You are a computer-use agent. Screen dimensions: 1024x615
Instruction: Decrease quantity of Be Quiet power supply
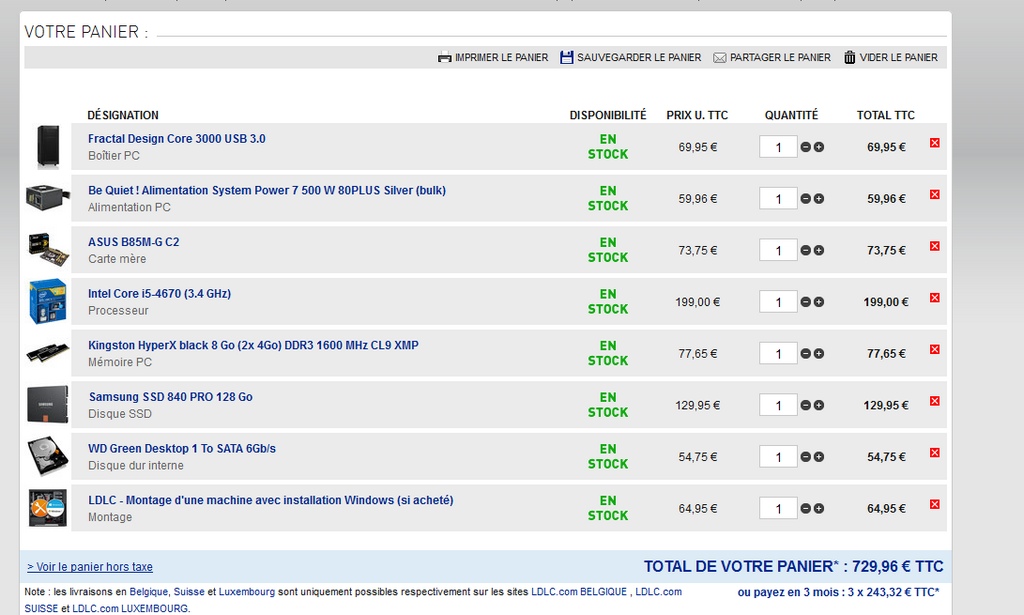(806, 198)
